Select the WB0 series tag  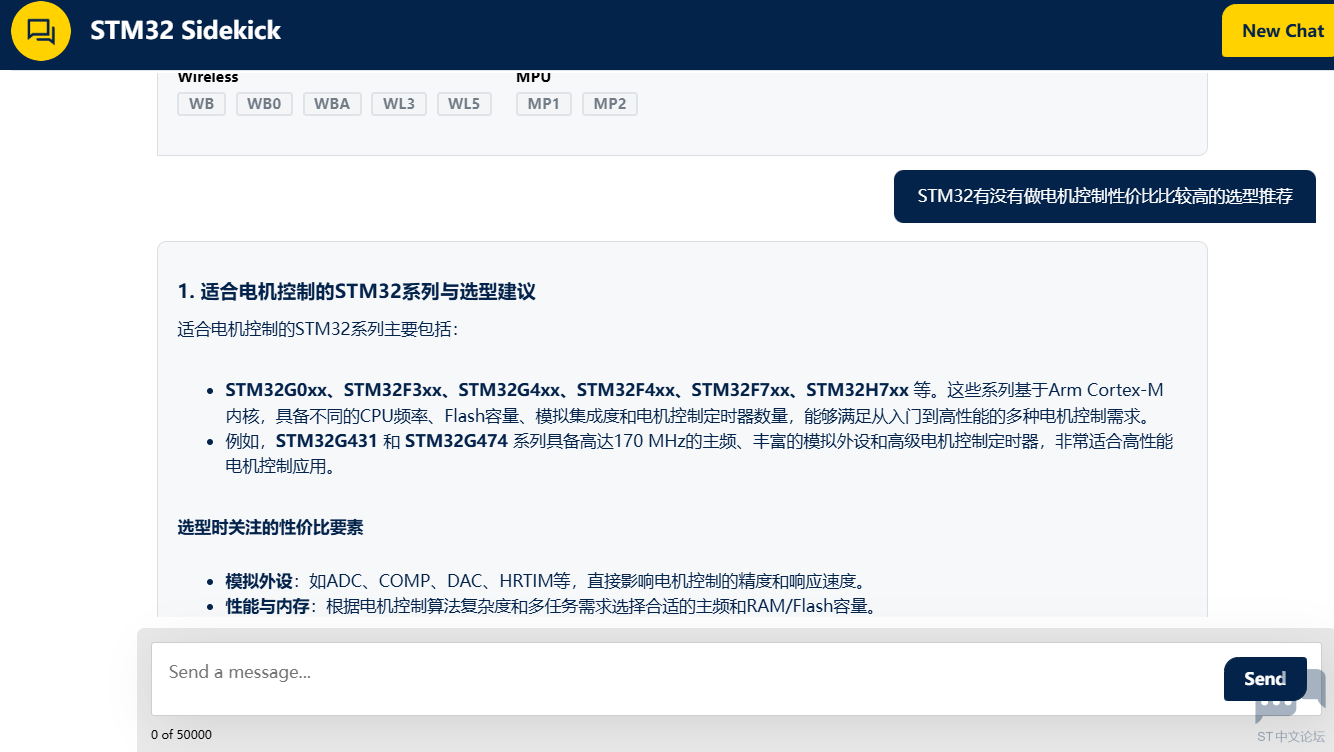click(x=264, y=104)
